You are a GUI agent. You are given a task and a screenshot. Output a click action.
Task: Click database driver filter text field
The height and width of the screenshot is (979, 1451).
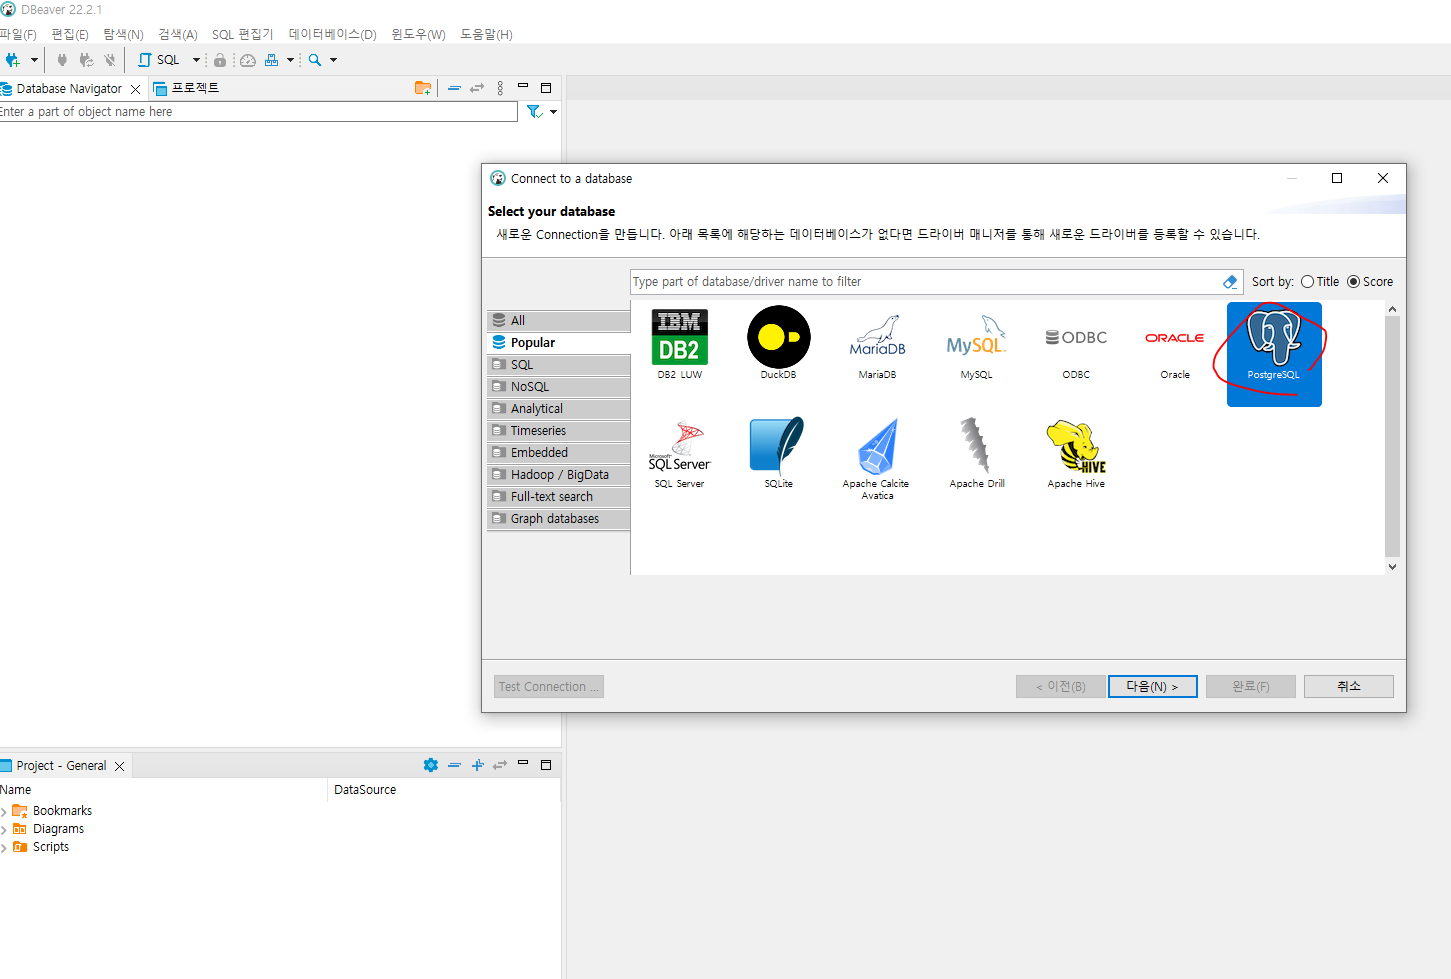coord(925,282)
